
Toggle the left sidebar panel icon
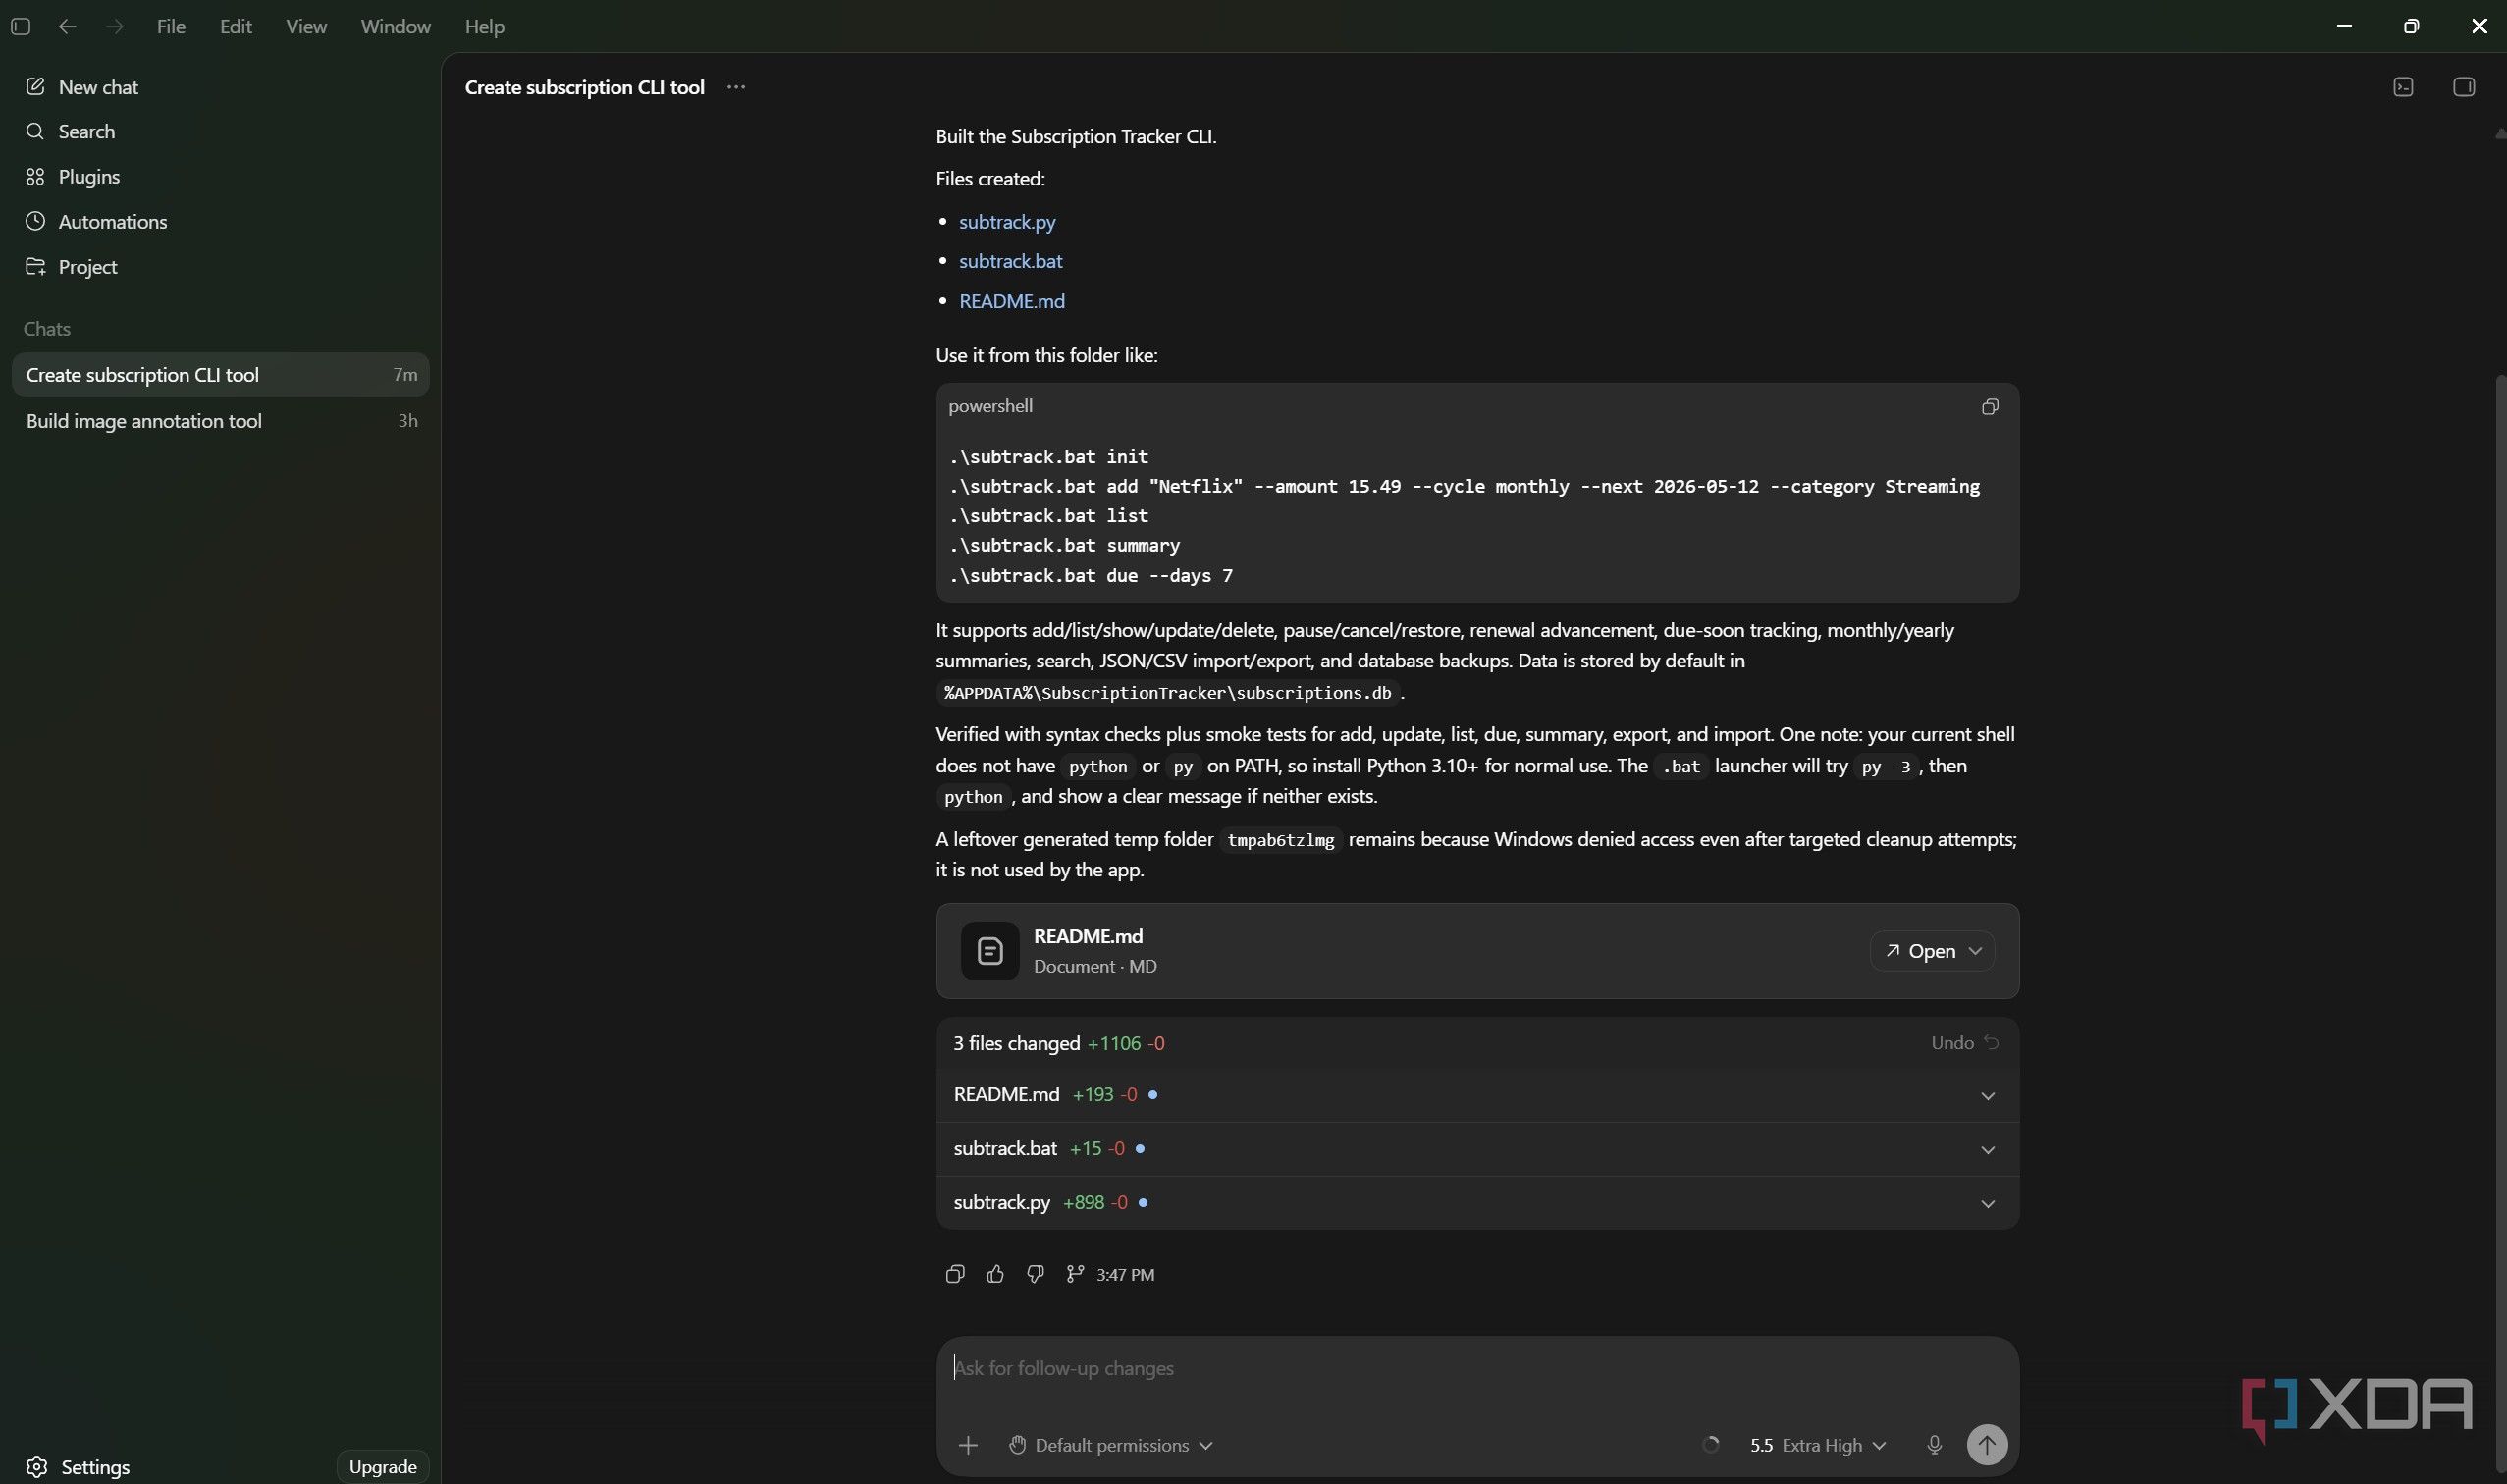tap(20, 27)
